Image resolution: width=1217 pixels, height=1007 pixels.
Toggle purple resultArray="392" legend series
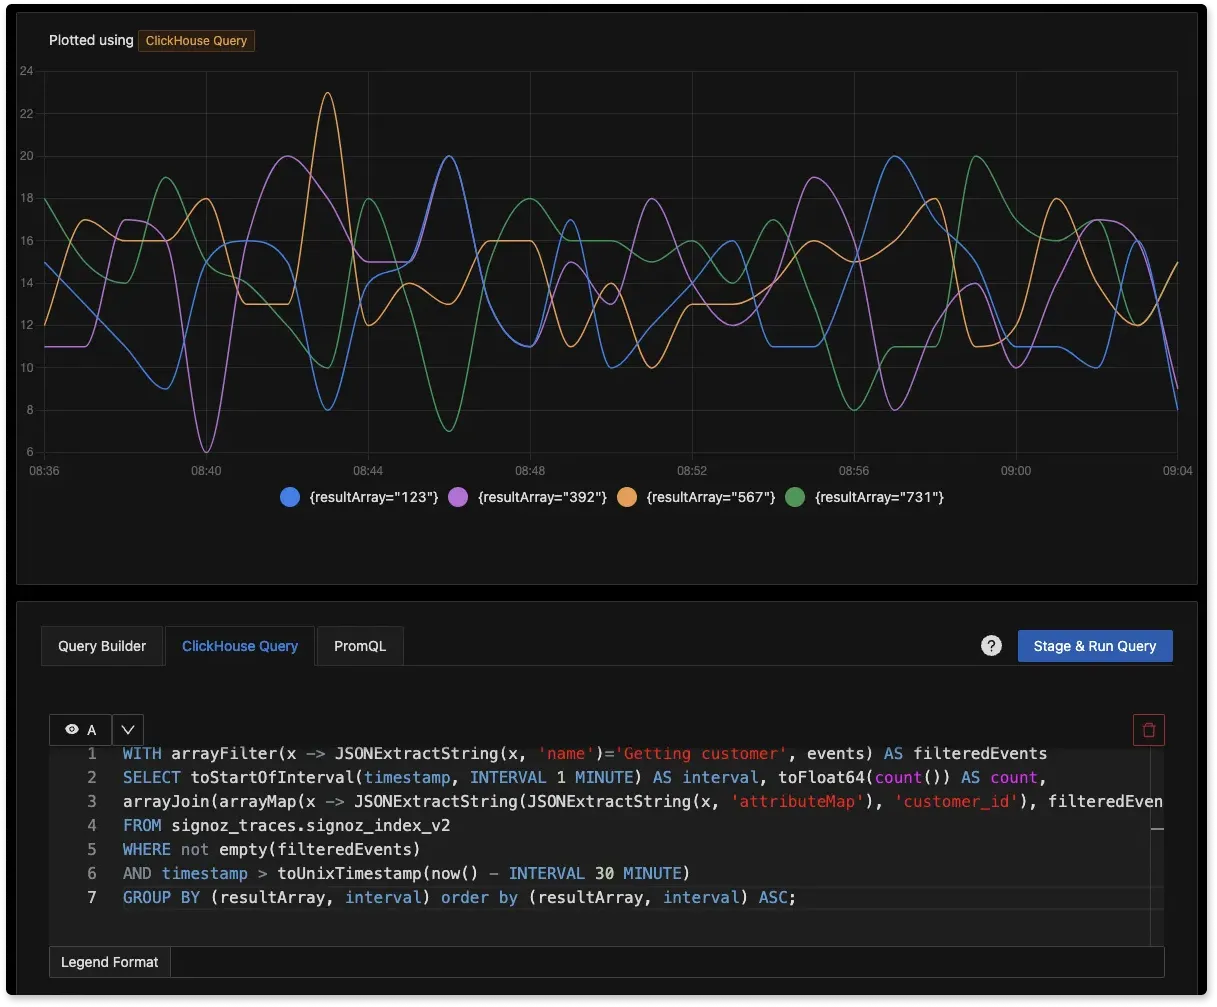click(x=529, y=497)
